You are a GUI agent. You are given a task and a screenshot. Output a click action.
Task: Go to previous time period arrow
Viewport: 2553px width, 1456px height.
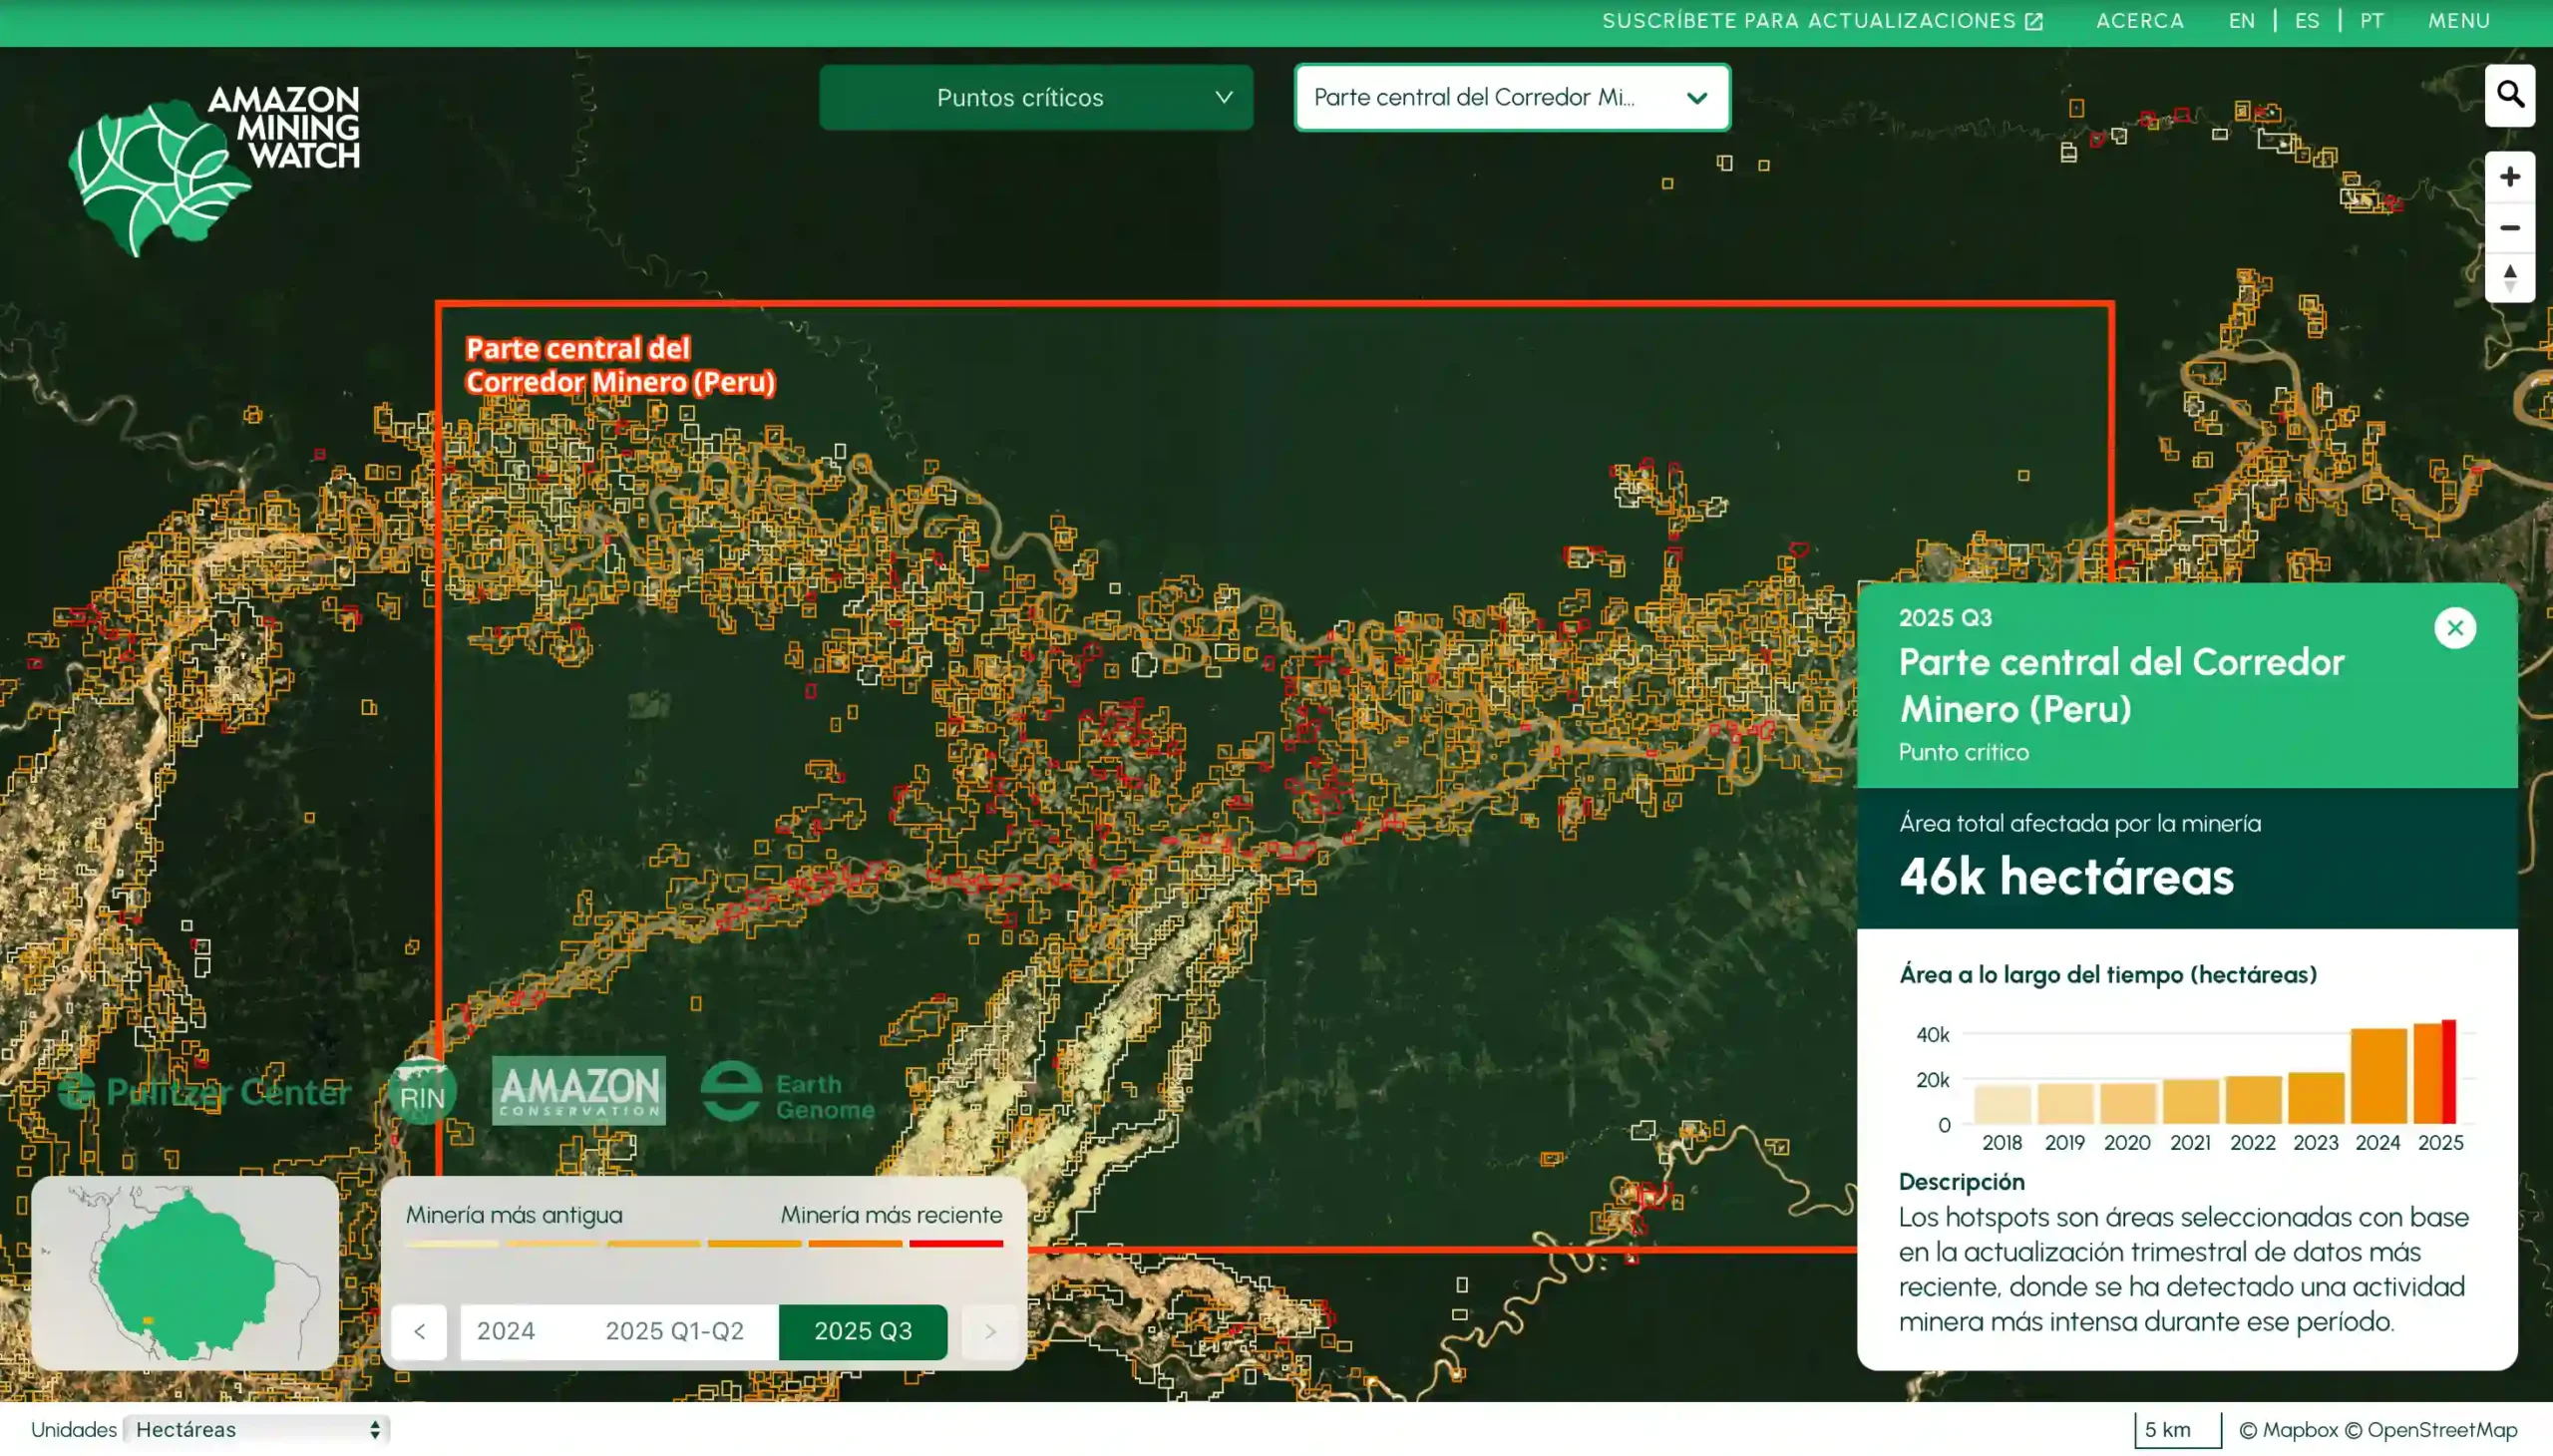(x=419, y=1331)
